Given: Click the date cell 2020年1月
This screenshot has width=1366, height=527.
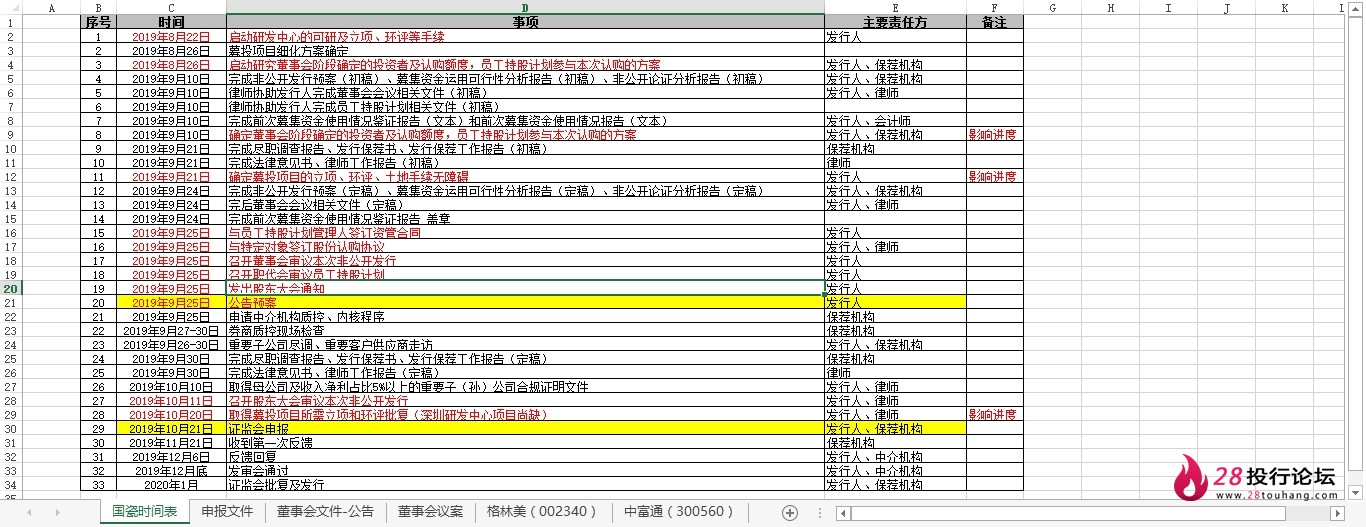Looking at the screenshot, I should click(171, 484).
